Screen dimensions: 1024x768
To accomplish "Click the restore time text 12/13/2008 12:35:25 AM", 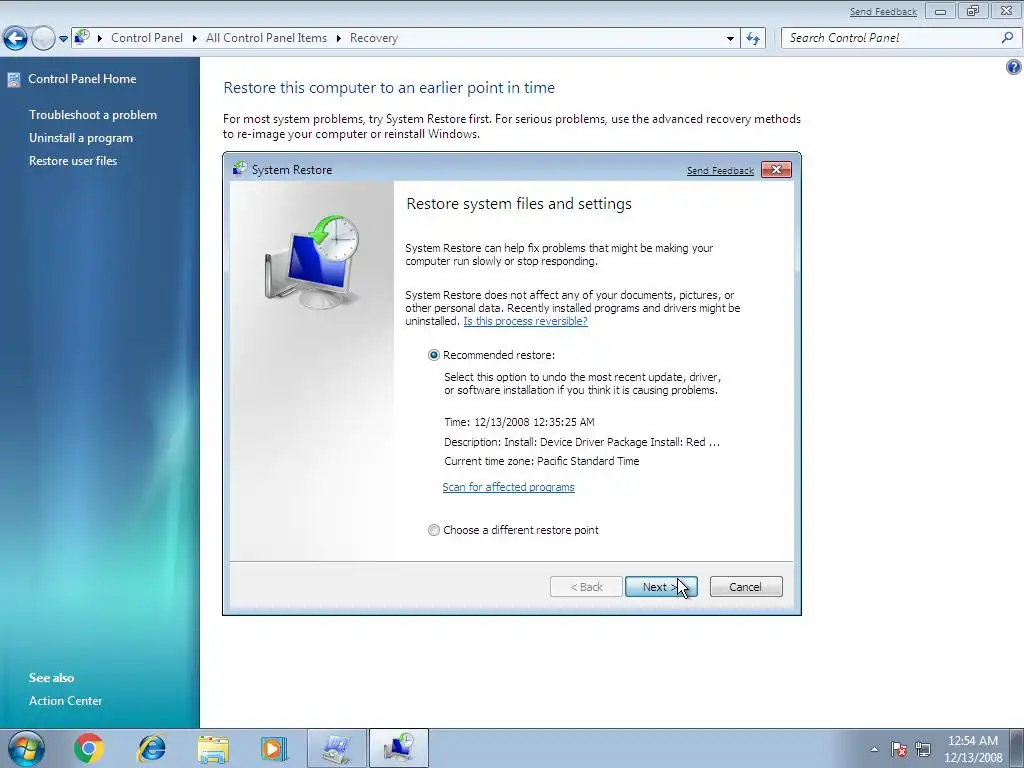I will pos(534,423).
